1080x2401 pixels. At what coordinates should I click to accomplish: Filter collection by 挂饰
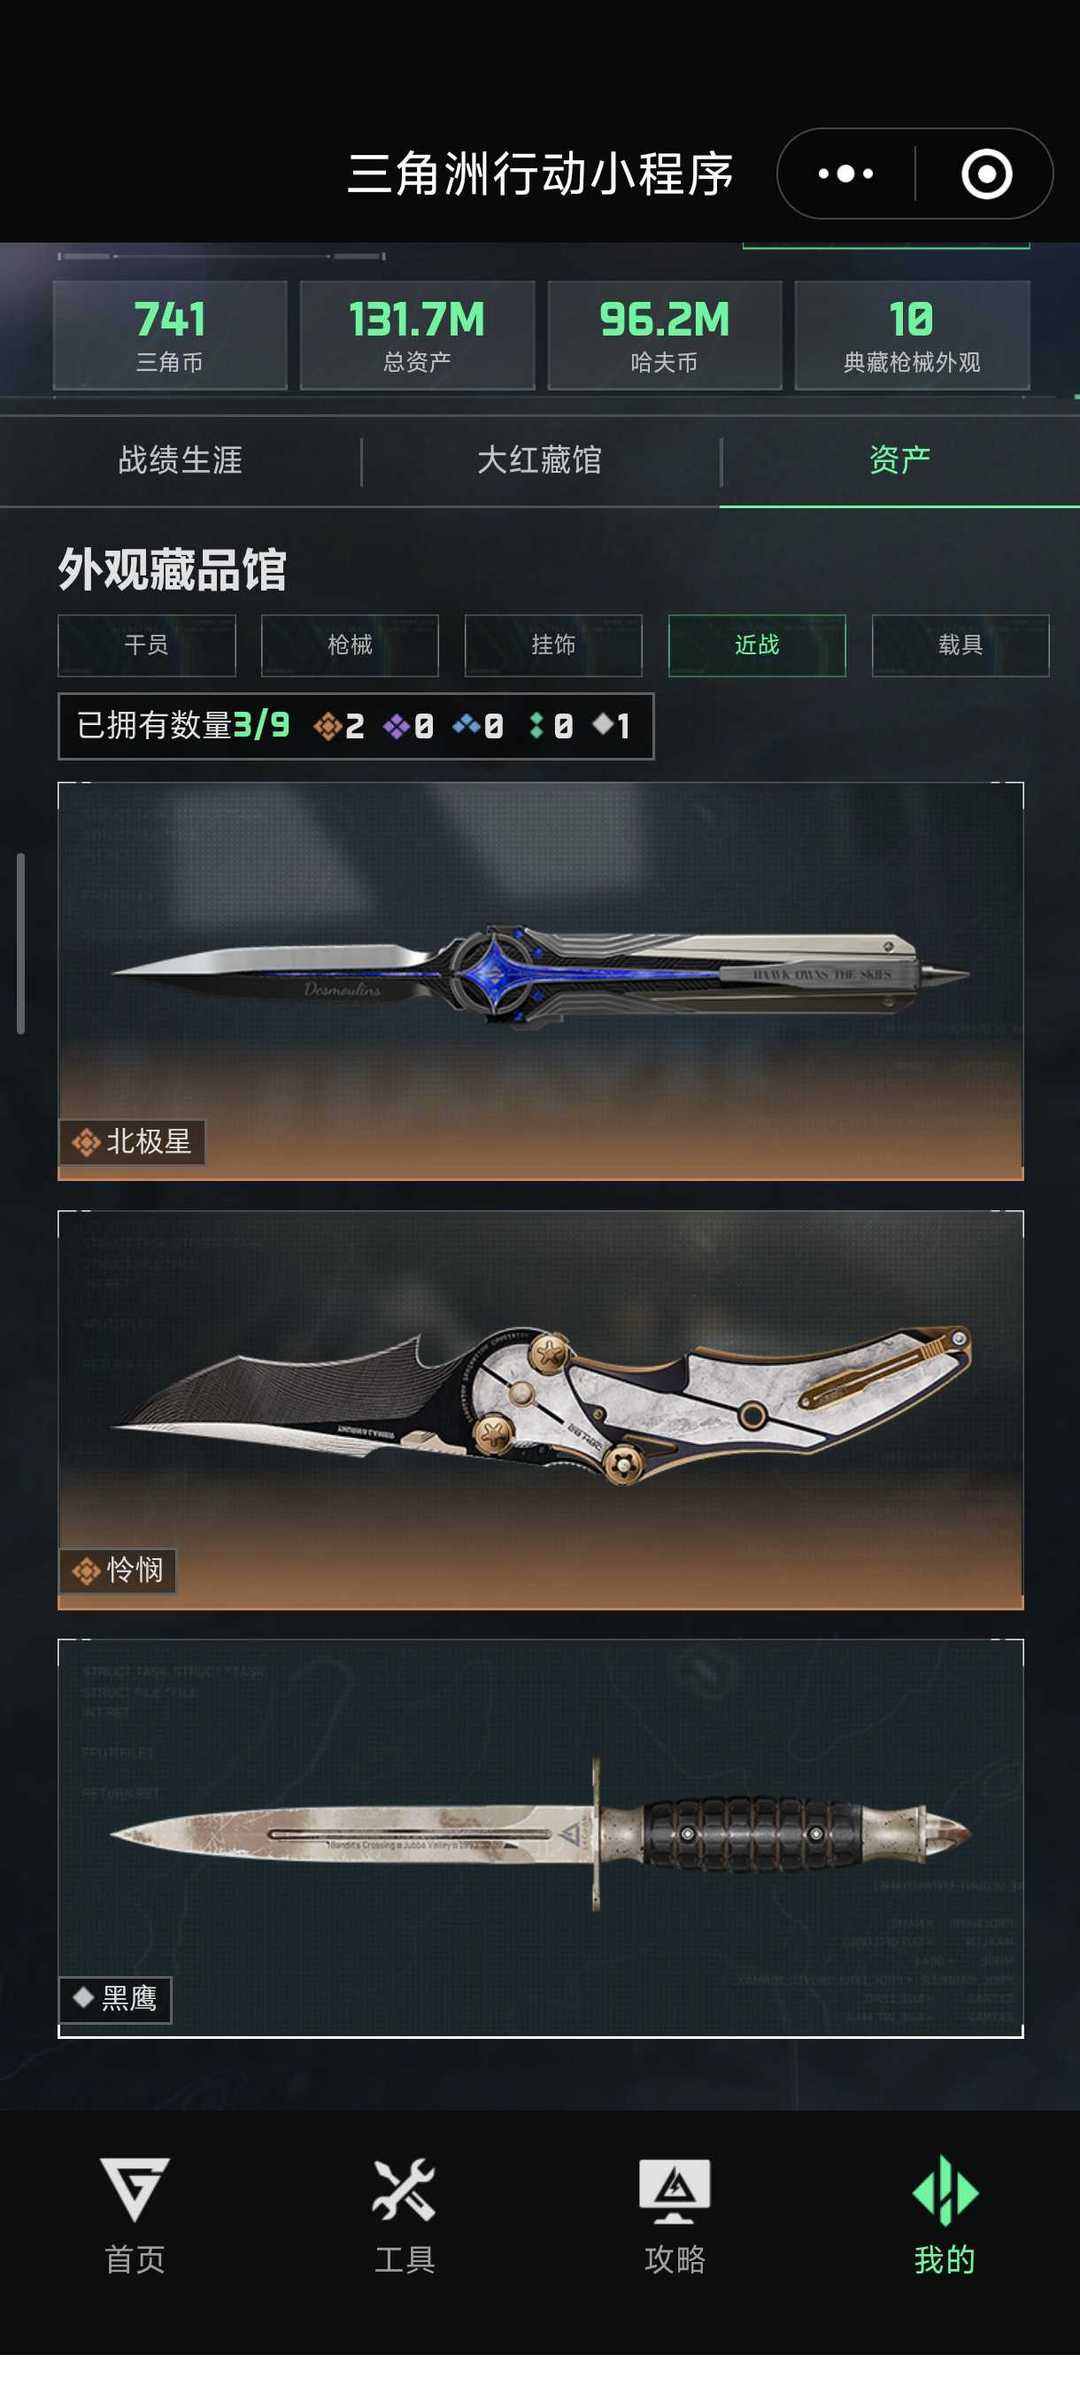pyautogui.click(x=553, y=646)
